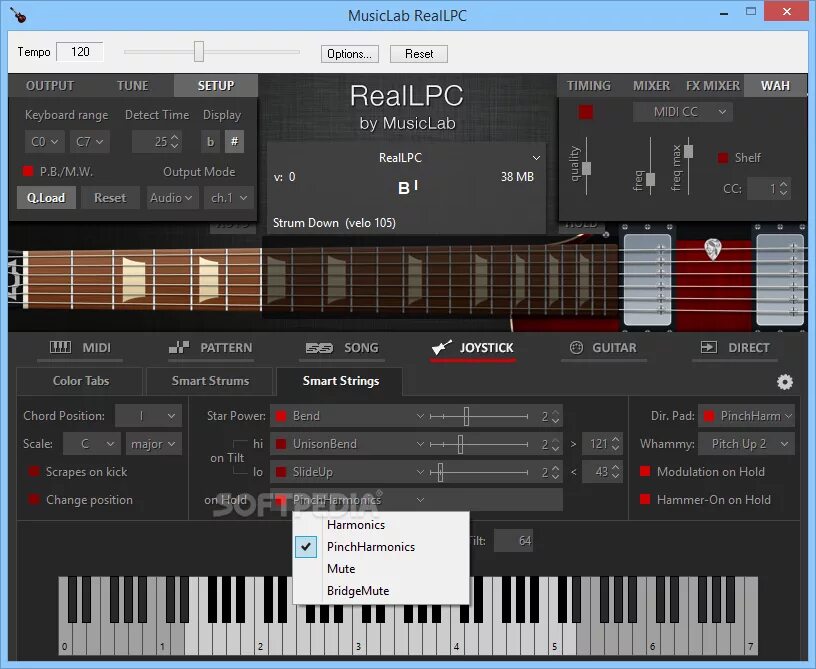816x669 pixels.
Task: Adjust the wah freq max slider
Action: click(688, 151)
